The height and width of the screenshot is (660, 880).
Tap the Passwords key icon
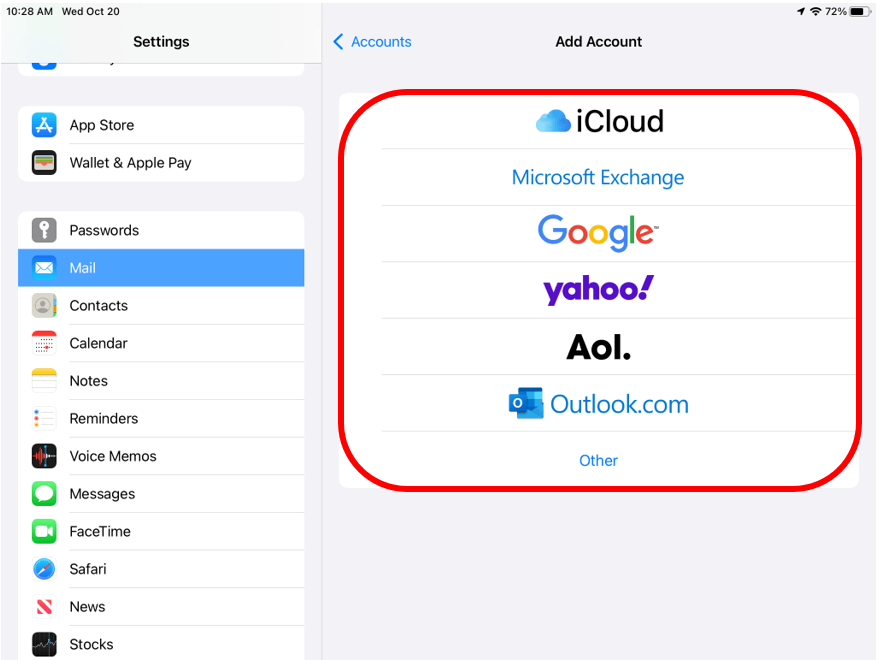pyautogui.click(x=44, y=230)
